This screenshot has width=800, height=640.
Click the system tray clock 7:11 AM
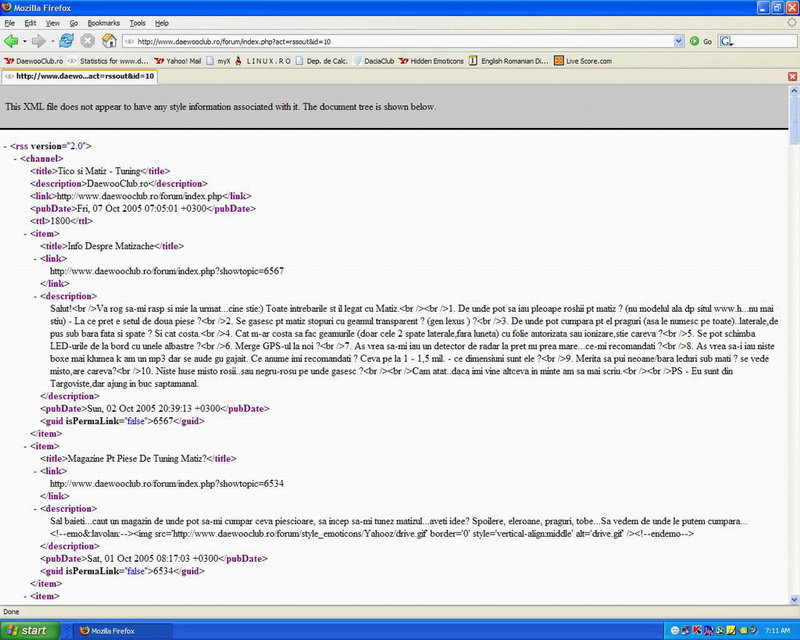pos(777,631)
